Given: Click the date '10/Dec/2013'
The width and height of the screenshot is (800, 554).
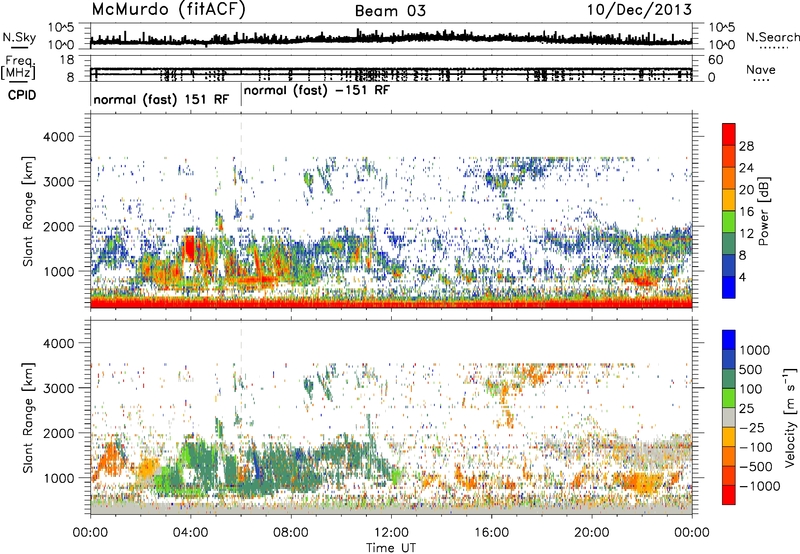Looking at the screenshot, I should (639, 9).
